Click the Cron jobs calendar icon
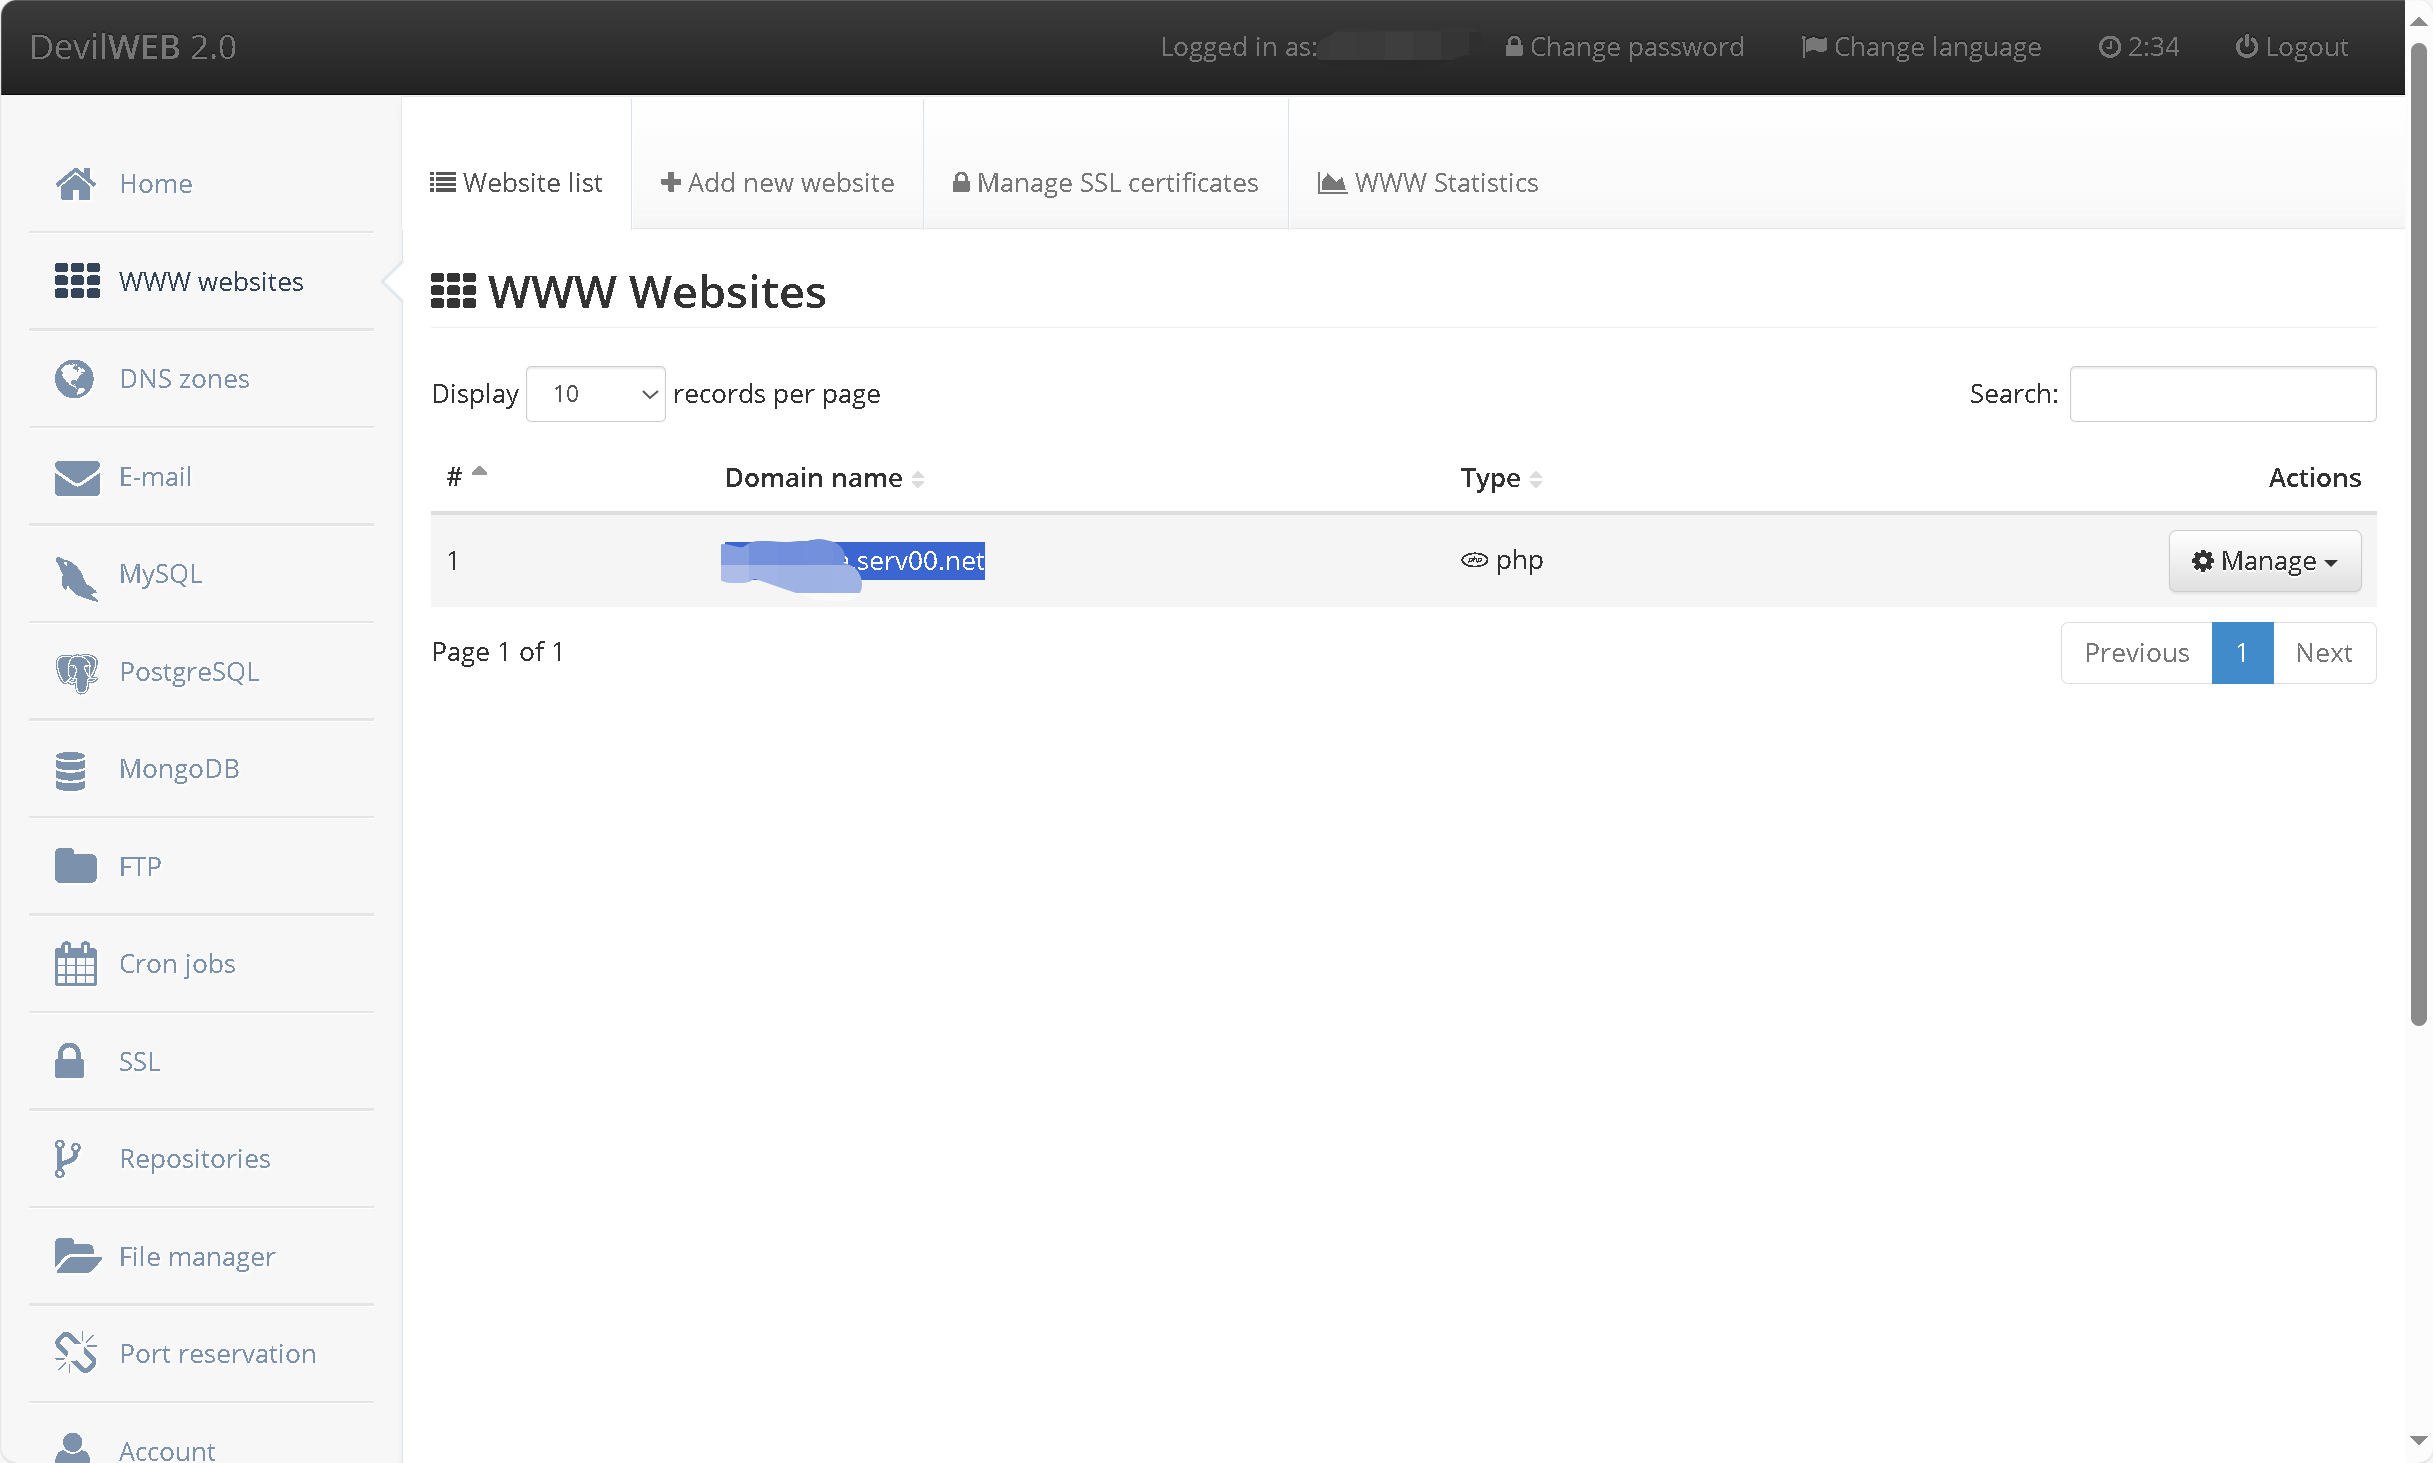Viewport: 2433px width, 1463px height. point(76,964)
